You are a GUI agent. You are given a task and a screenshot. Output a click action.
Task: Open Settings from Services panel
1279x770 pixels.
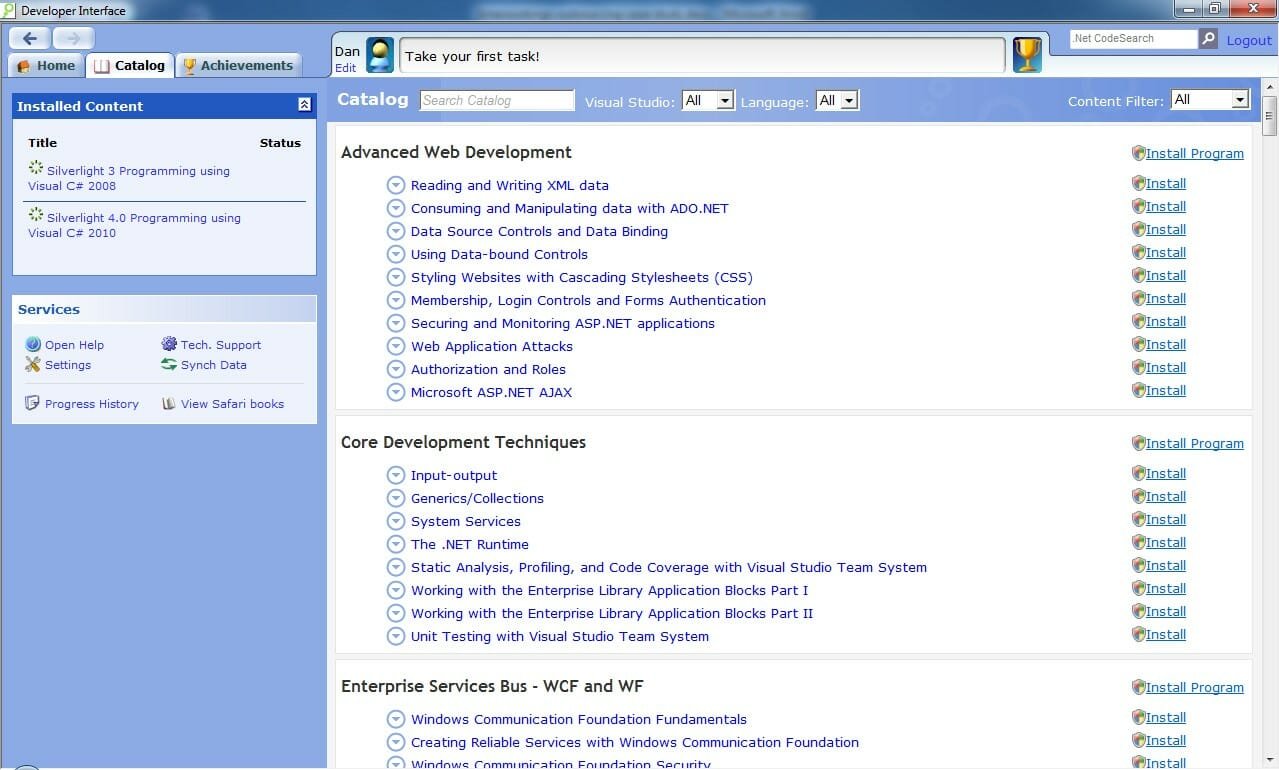coord(67,365)
